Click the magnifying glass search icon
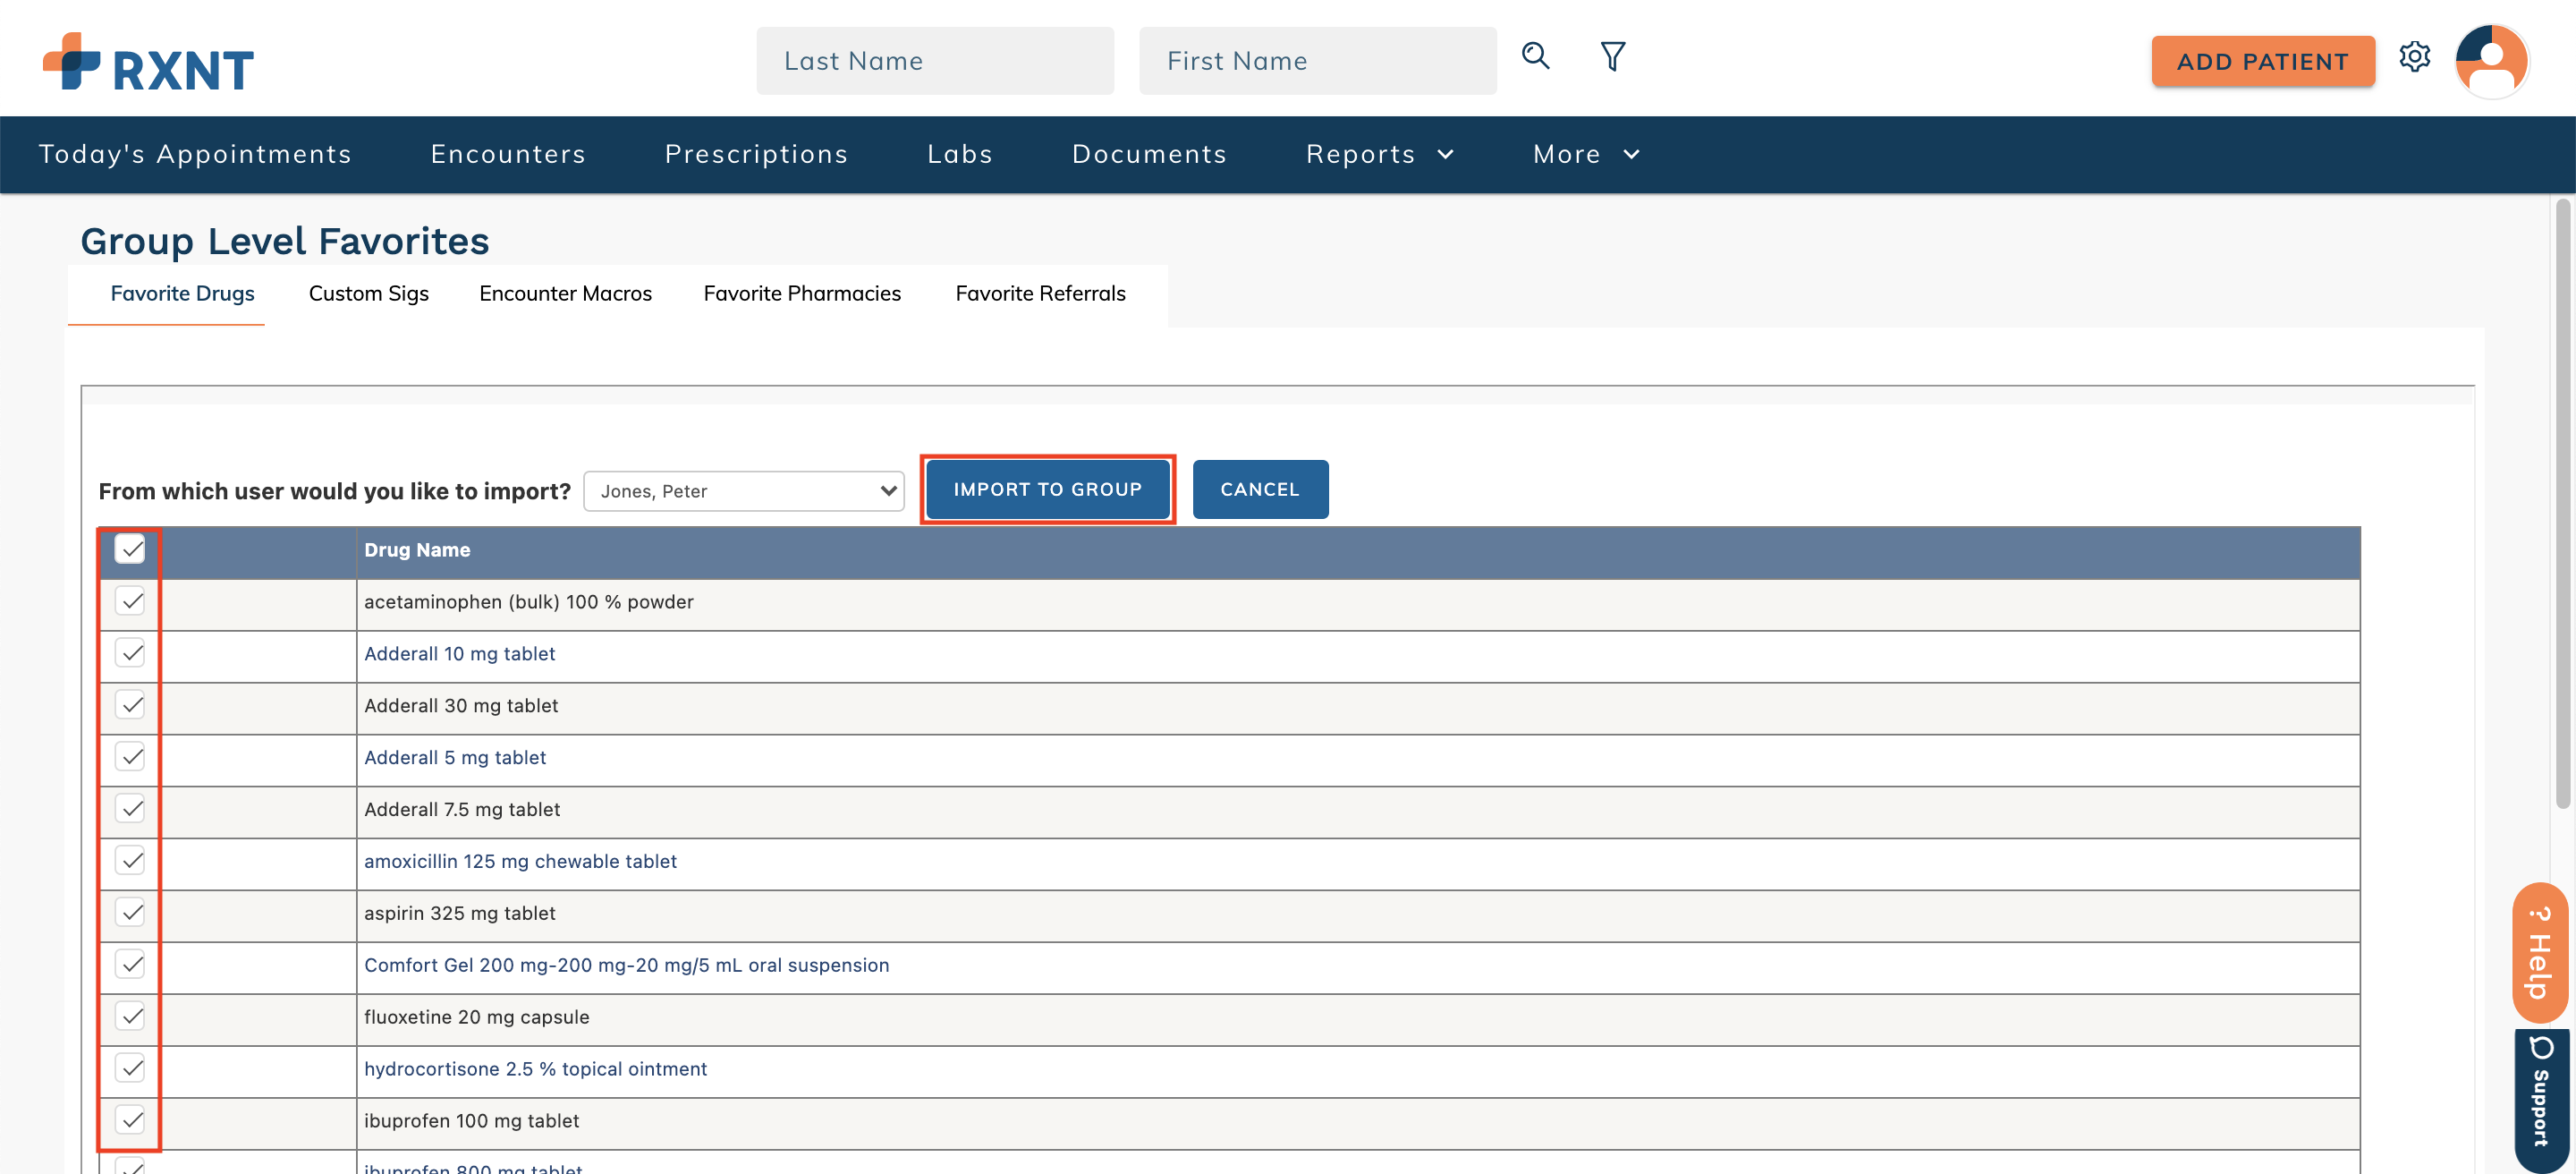The width and height of the screenshot is (2576, 1174). coord(1535,56)
